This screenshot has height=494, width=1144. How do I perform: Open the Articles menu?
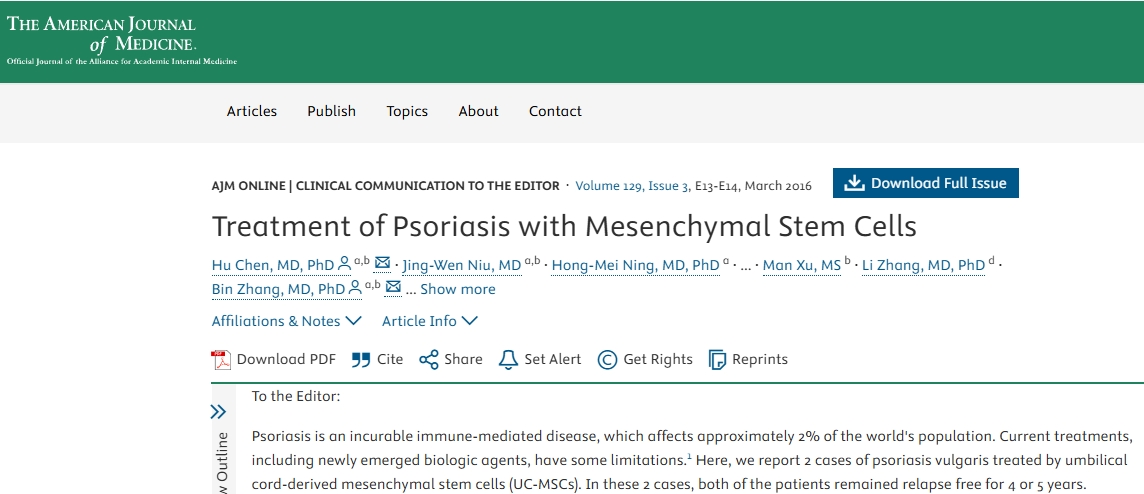(x=252, y=111)
